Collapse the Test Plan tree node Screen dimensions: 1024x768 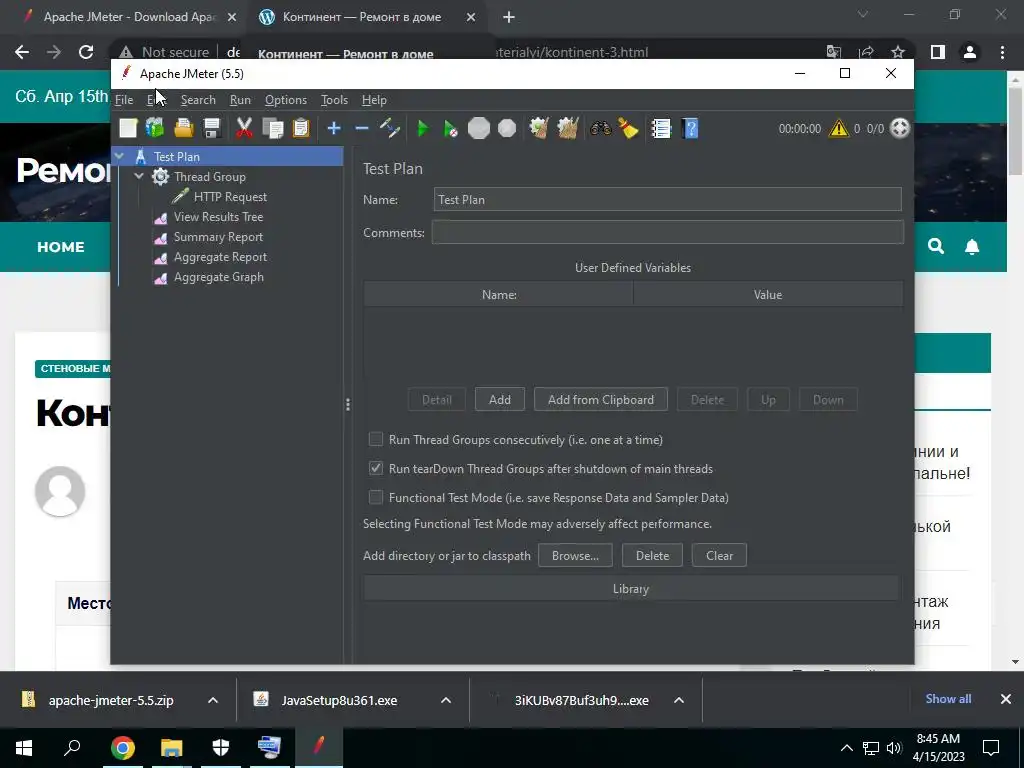point(120,156)
